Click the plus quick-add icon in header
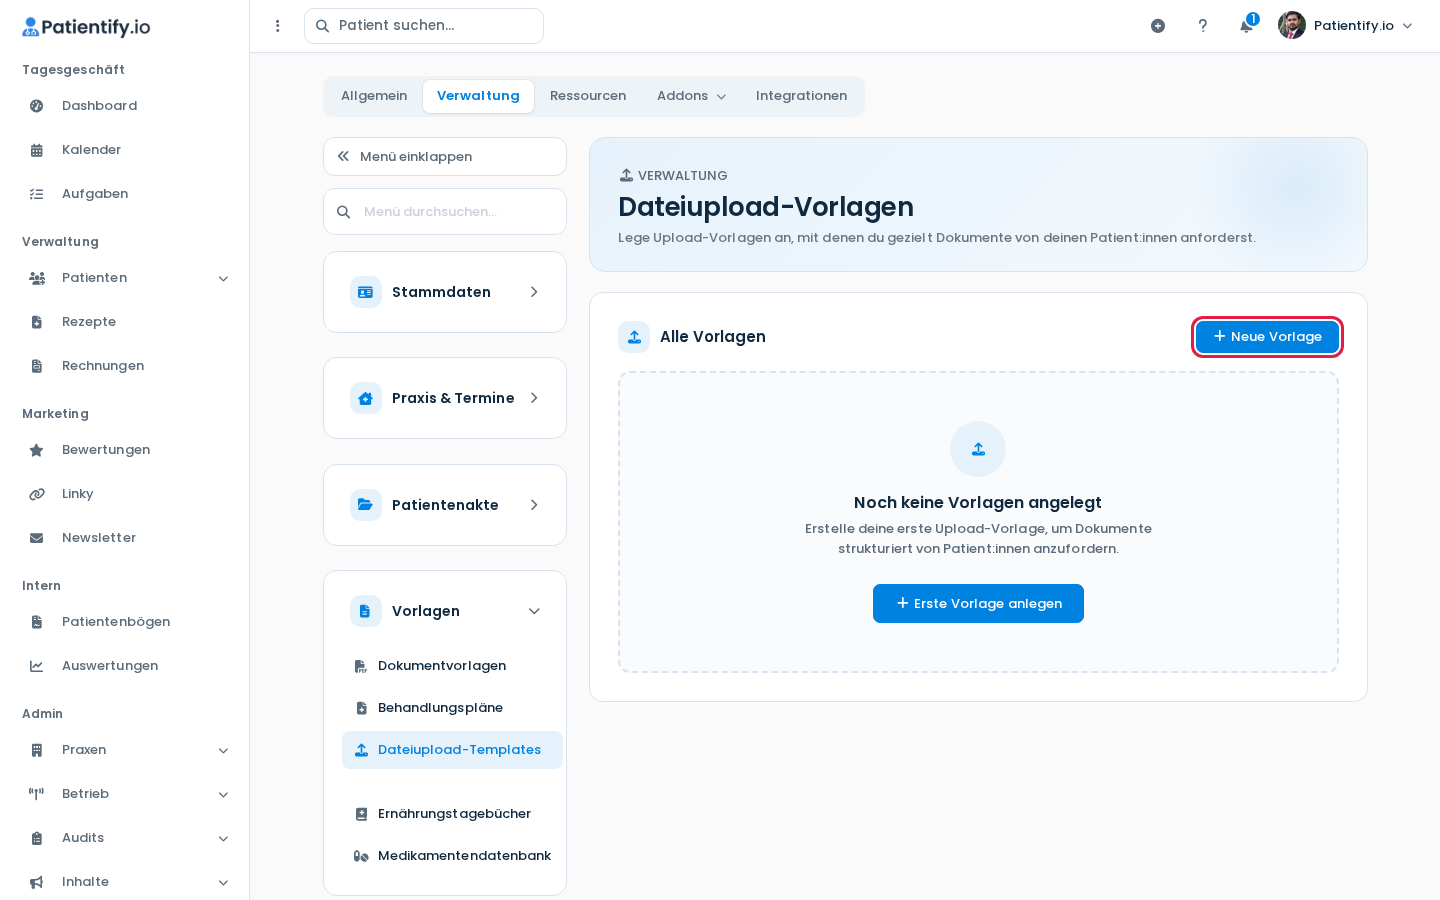 1158,26
